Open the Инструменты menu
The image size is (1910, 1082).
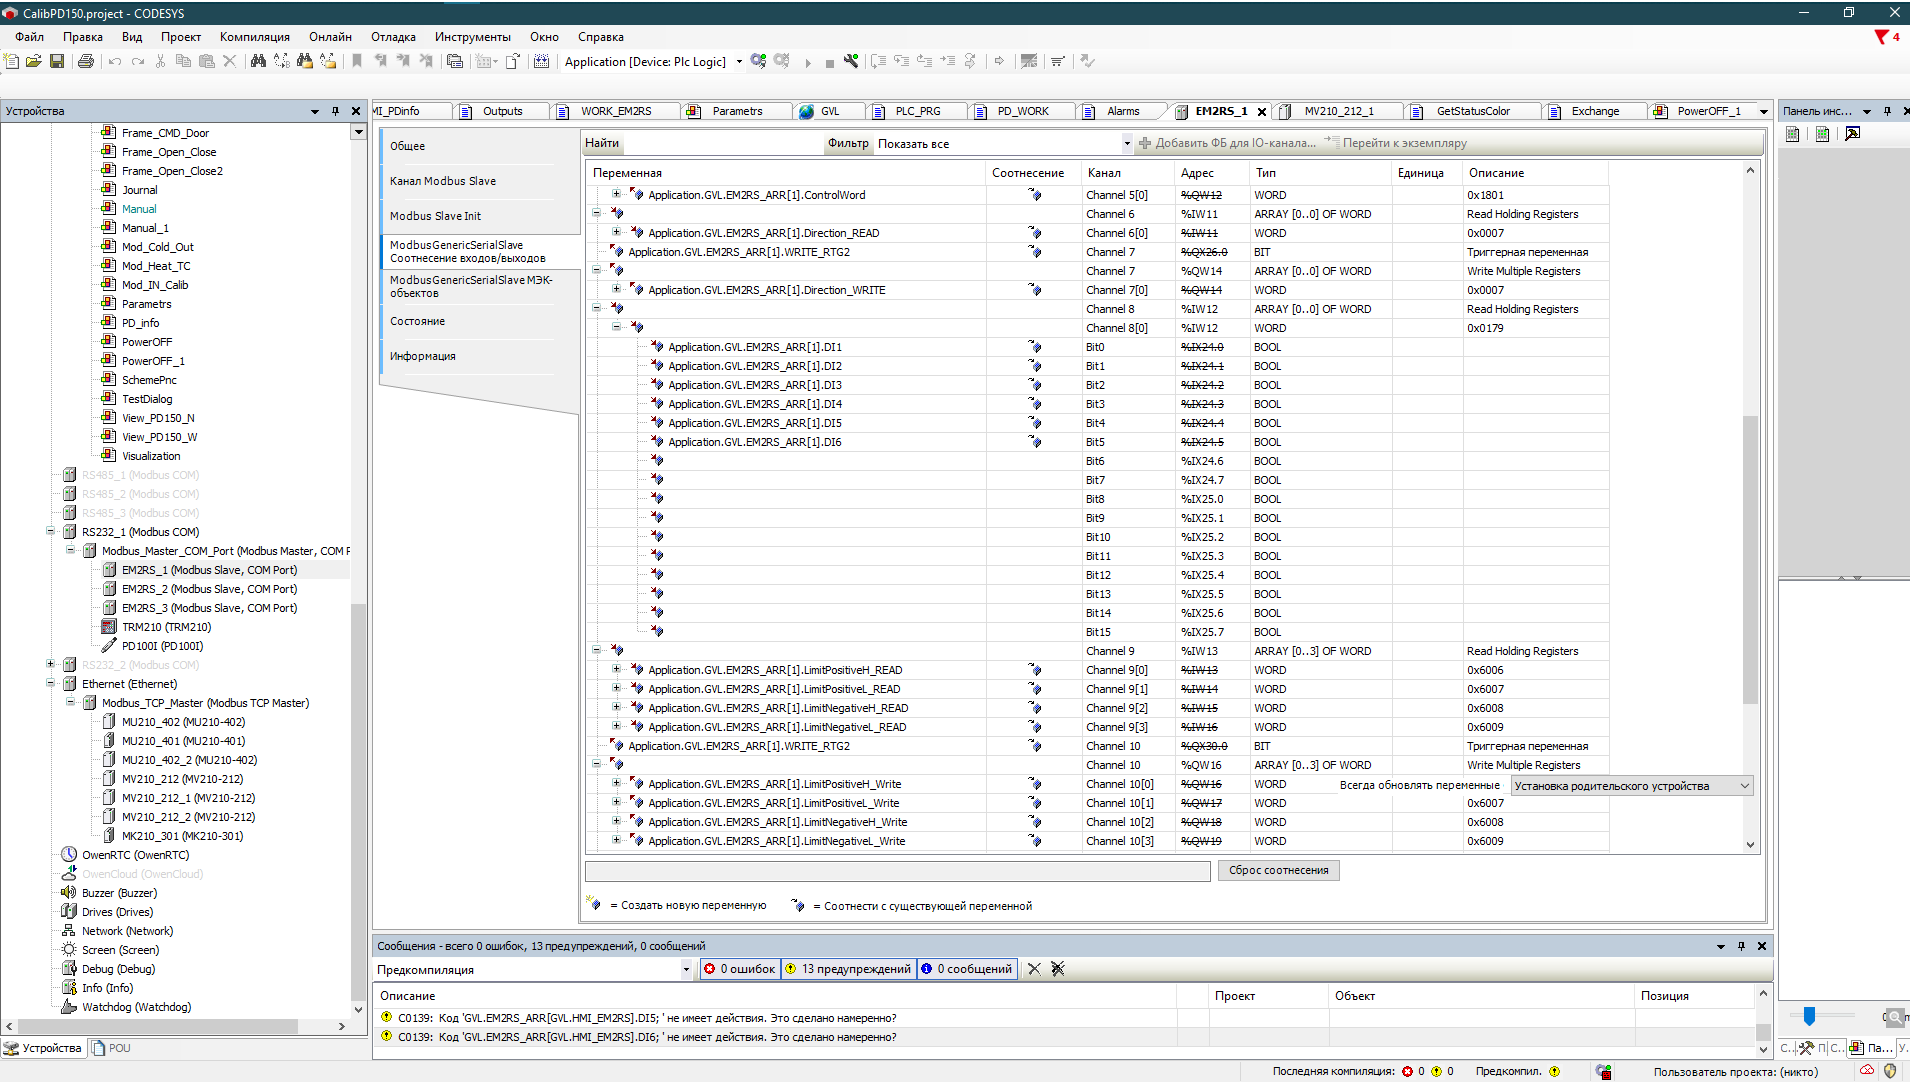pos(472,37)
